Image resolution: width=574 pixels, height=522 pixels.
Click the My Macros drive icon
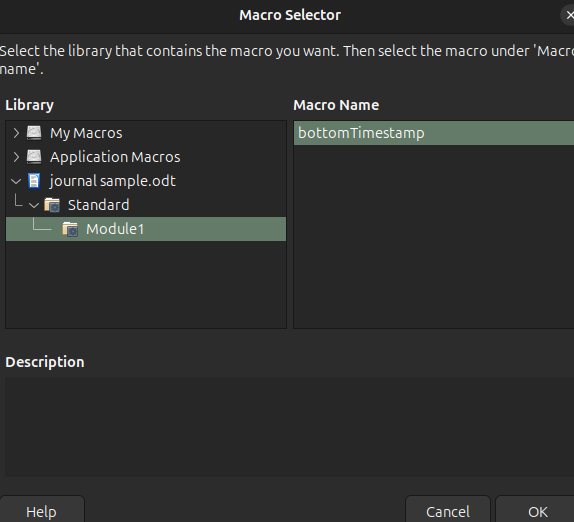coord(34,133)
